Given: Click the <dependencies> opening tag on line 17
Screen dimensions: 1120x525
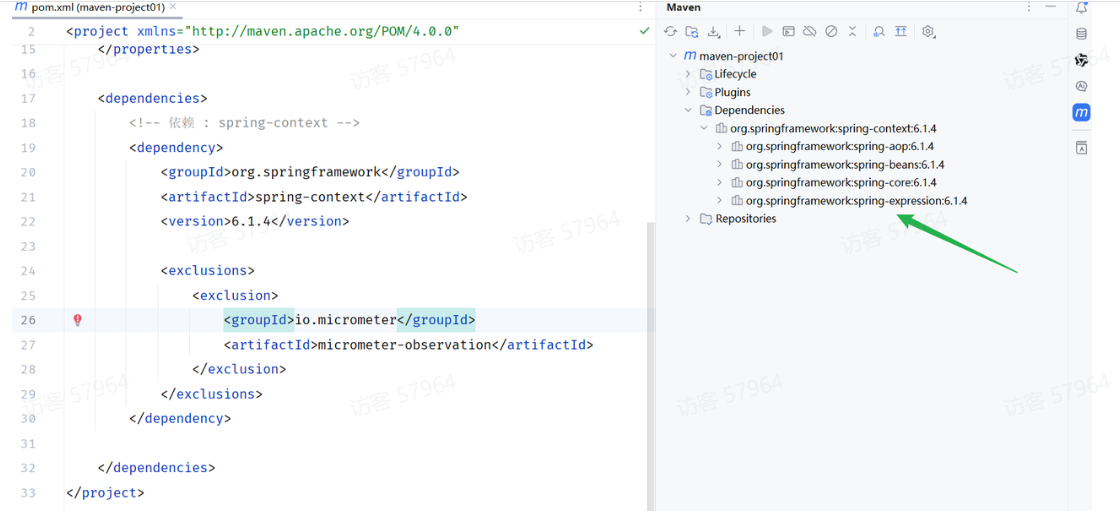Looking at the screenshot, I should (x=153, y=99).
